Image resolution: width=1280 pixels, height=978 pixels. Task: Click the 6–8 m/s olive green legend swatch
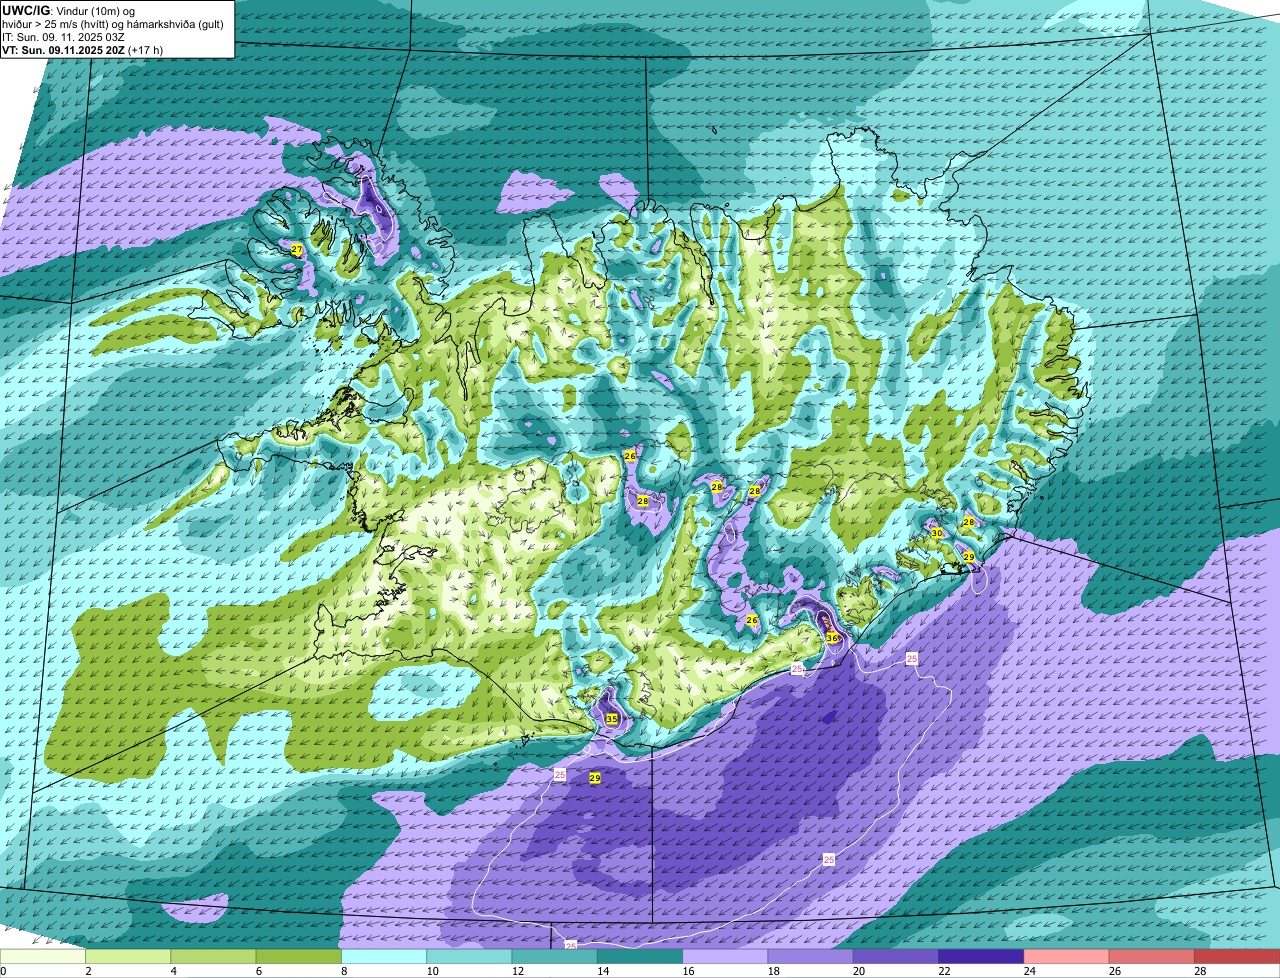[299, 956]
